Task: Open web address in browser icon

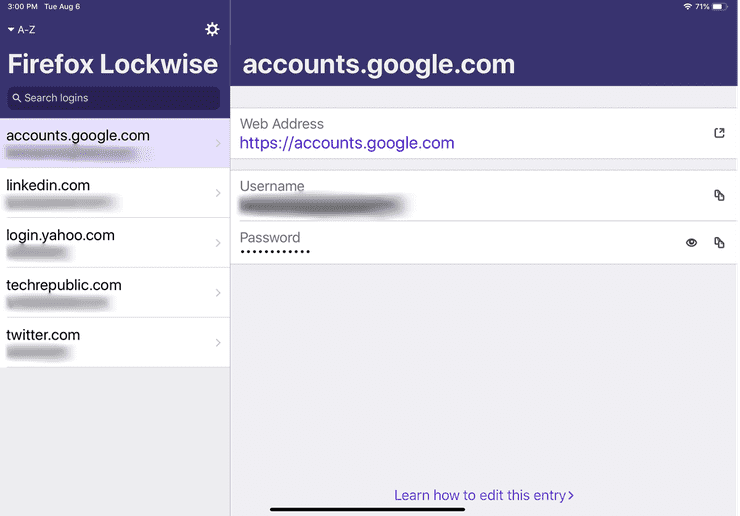Action: (719, 133)
